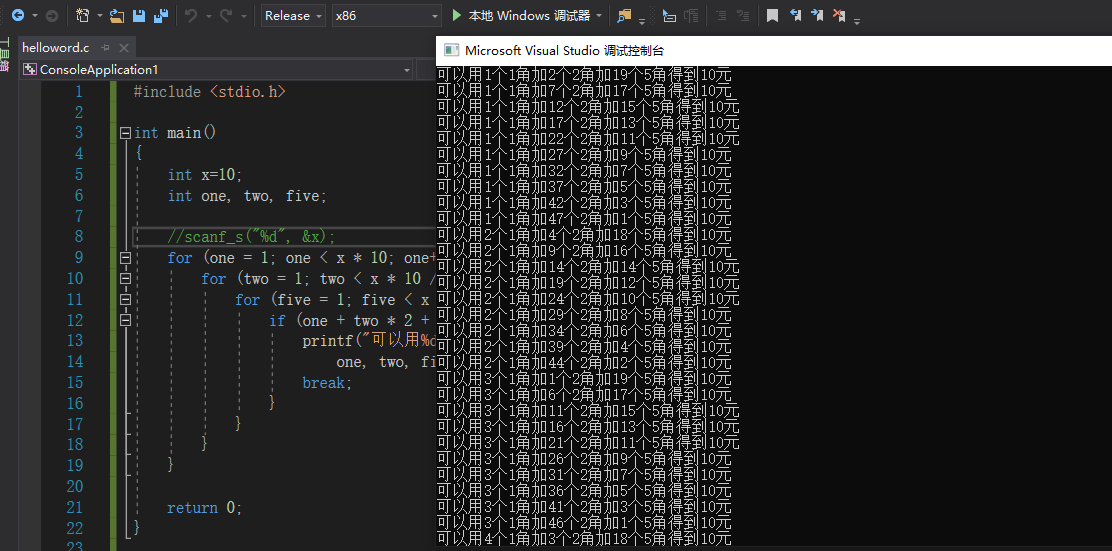Click the display object member list icon

point(669,15)
